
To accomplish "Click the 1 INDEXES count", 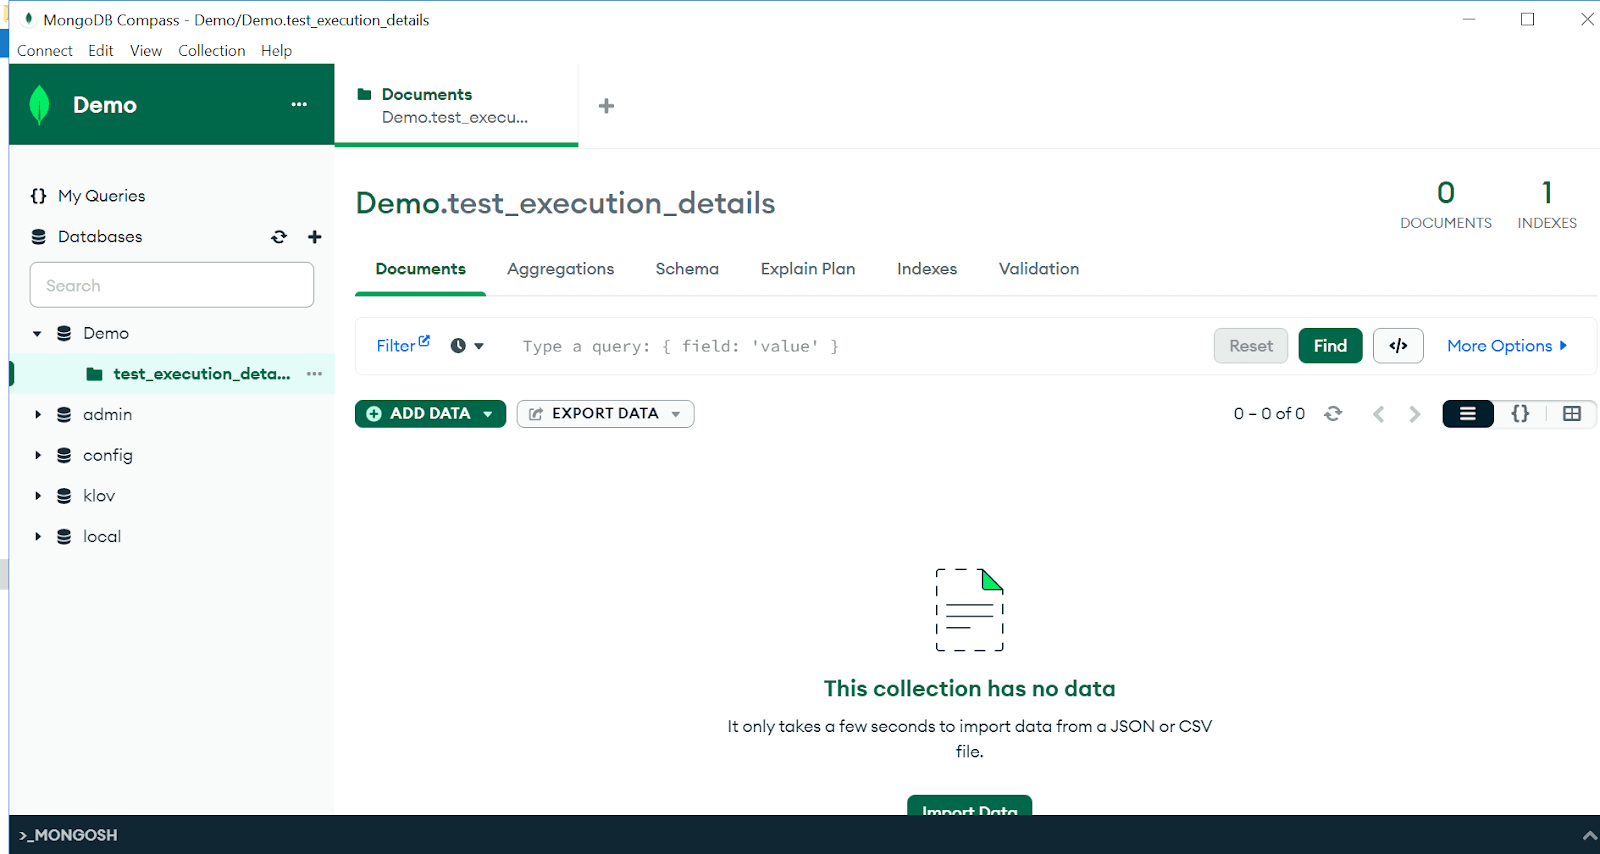I will click(1547, 204).
